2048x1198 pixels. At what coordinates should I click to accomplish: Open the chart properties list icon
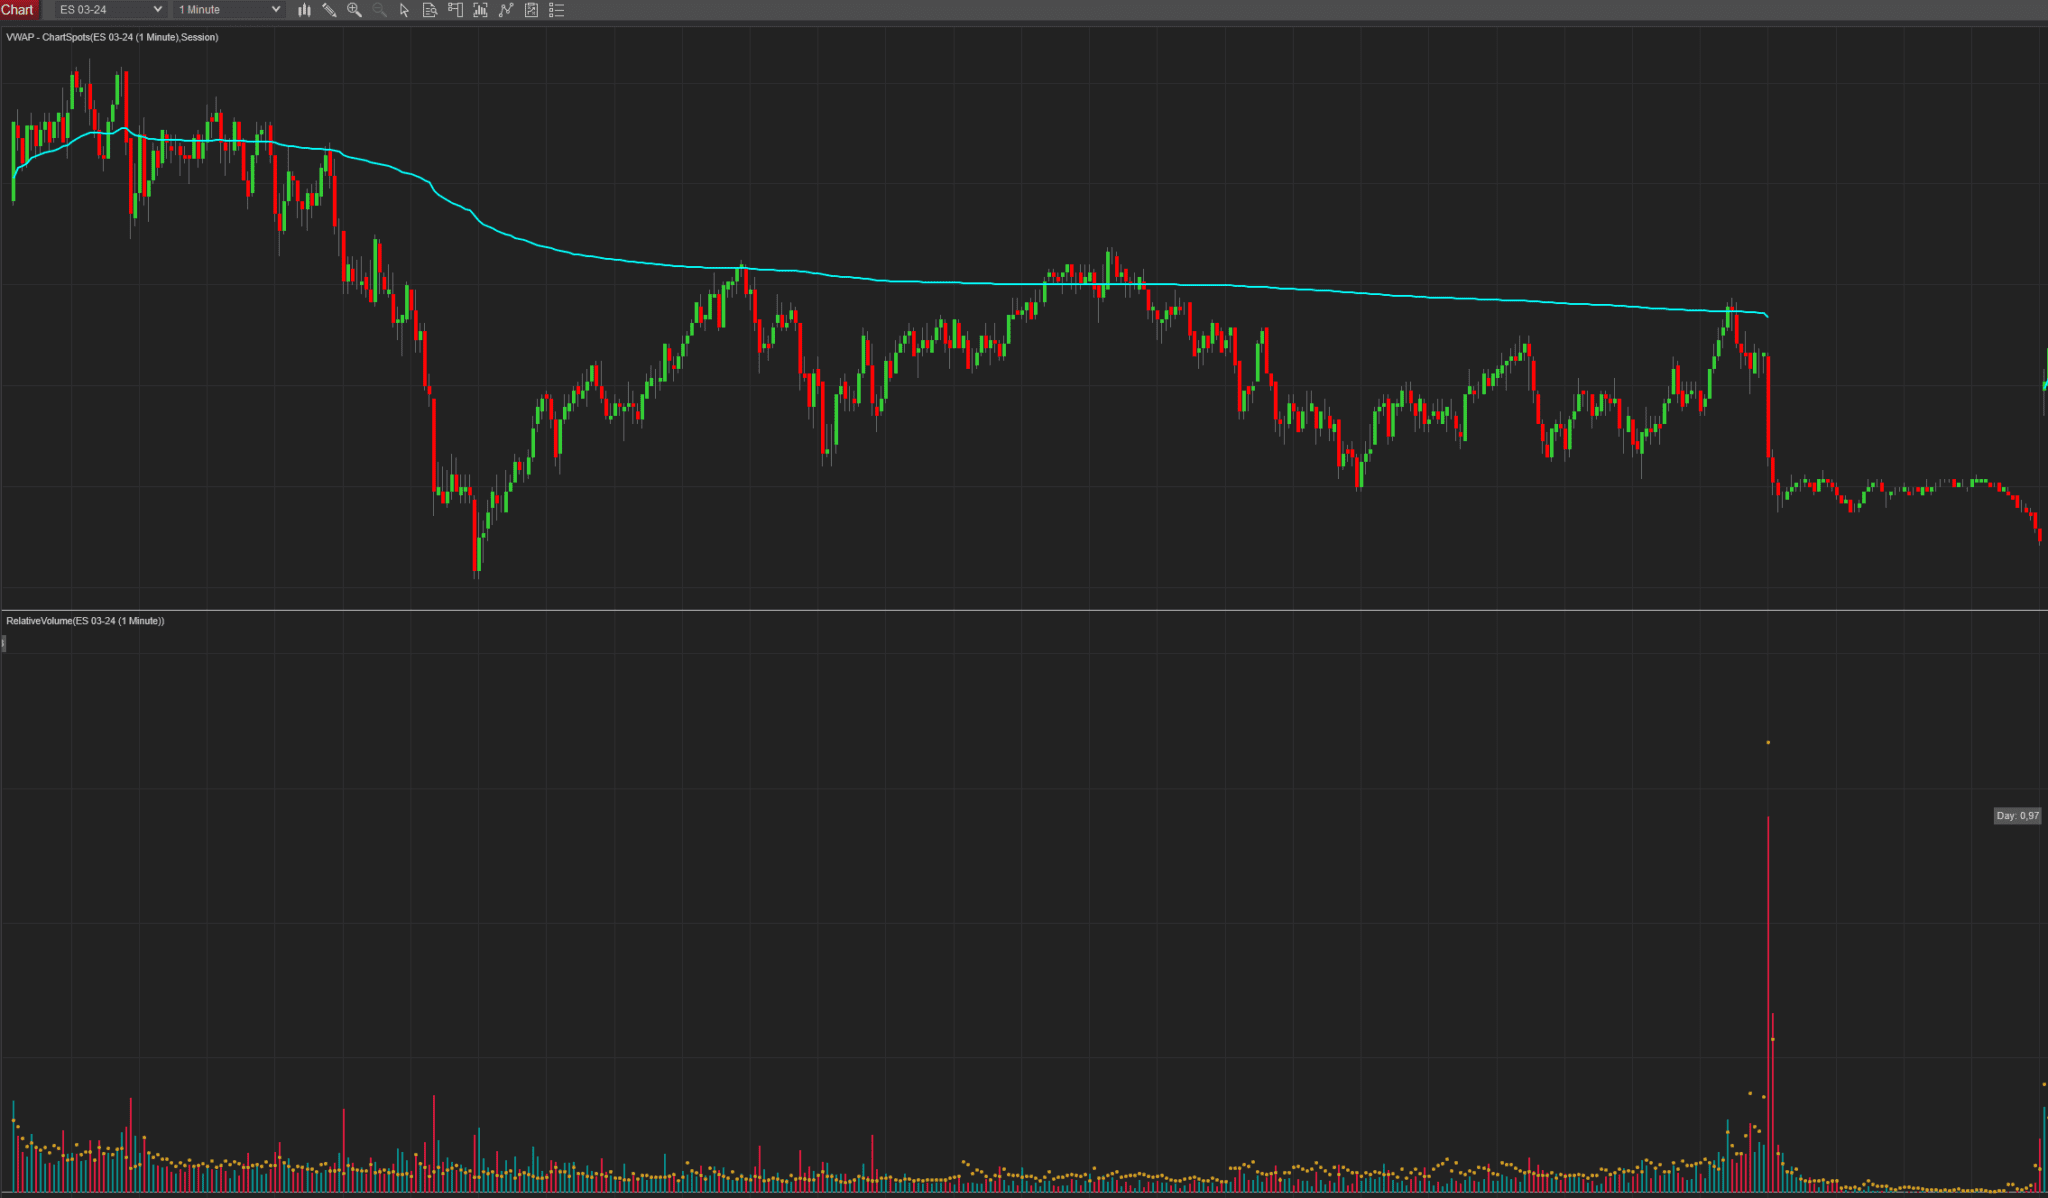point(557,9)
